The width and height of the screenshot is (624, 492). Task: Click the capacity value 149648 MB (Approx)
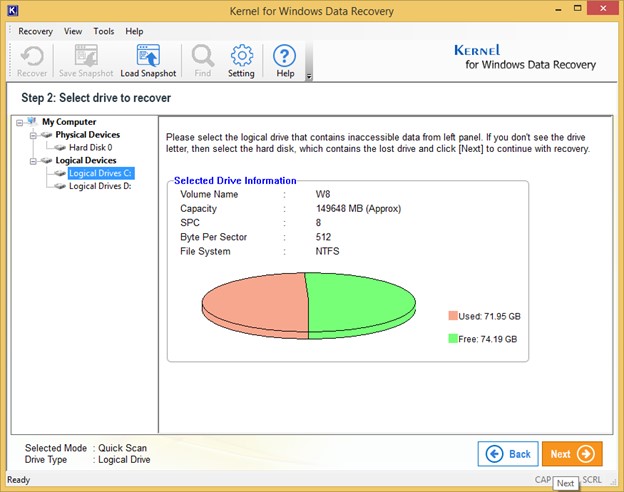pos(358,209)
